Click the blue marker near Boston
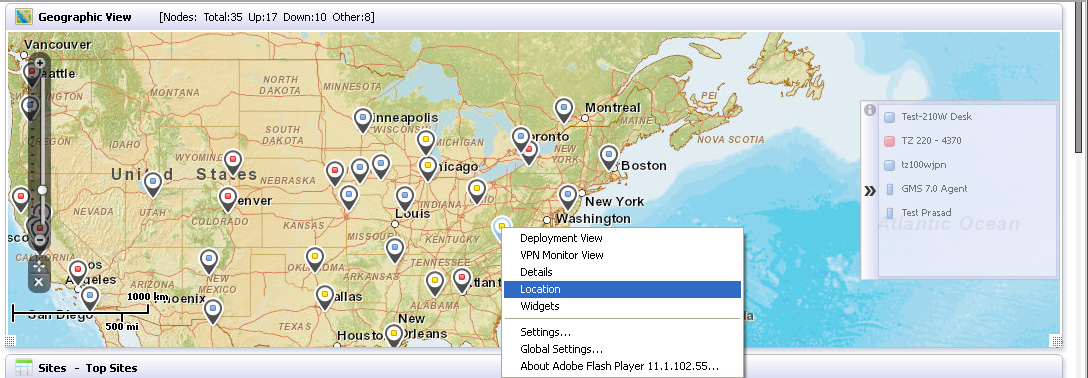This screenshot has height=378, width=1088. point(609,157)
